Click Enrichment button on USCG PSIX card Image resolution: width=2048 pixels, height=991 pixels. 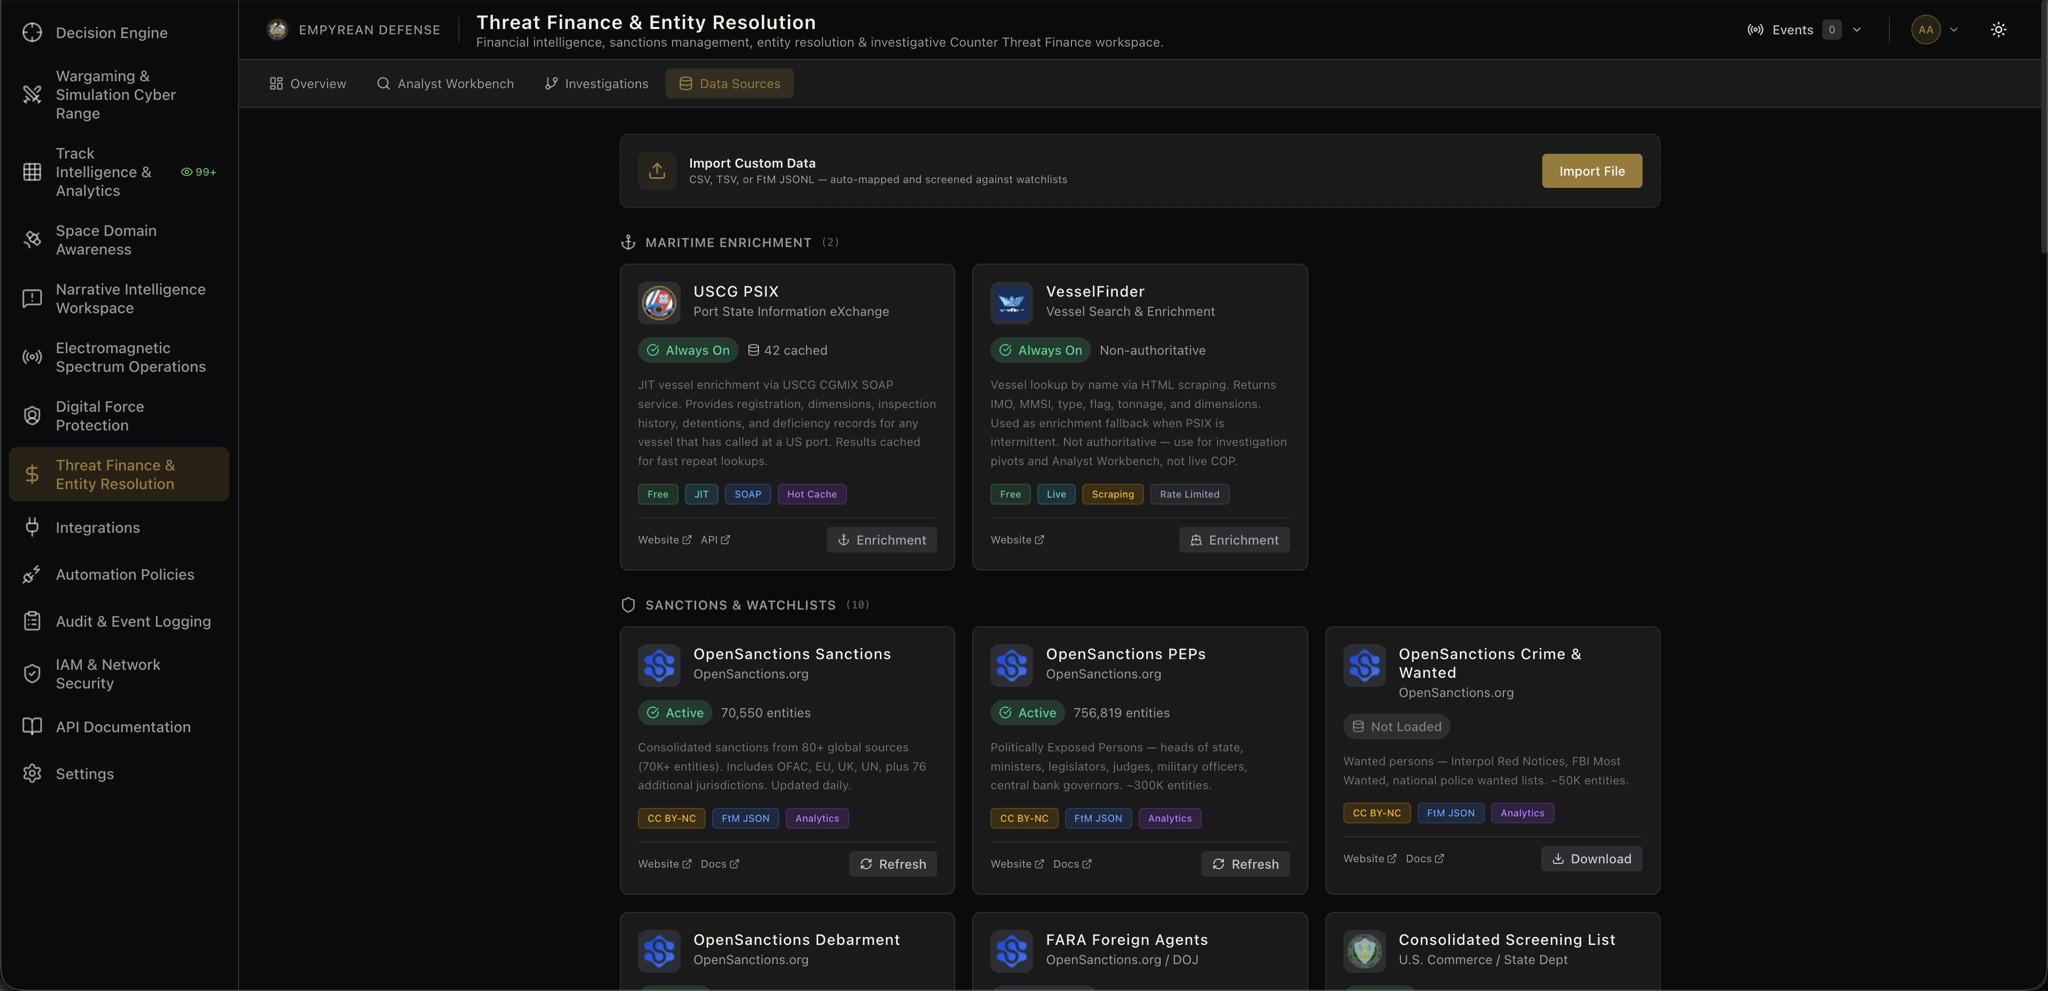click(881, 540)
